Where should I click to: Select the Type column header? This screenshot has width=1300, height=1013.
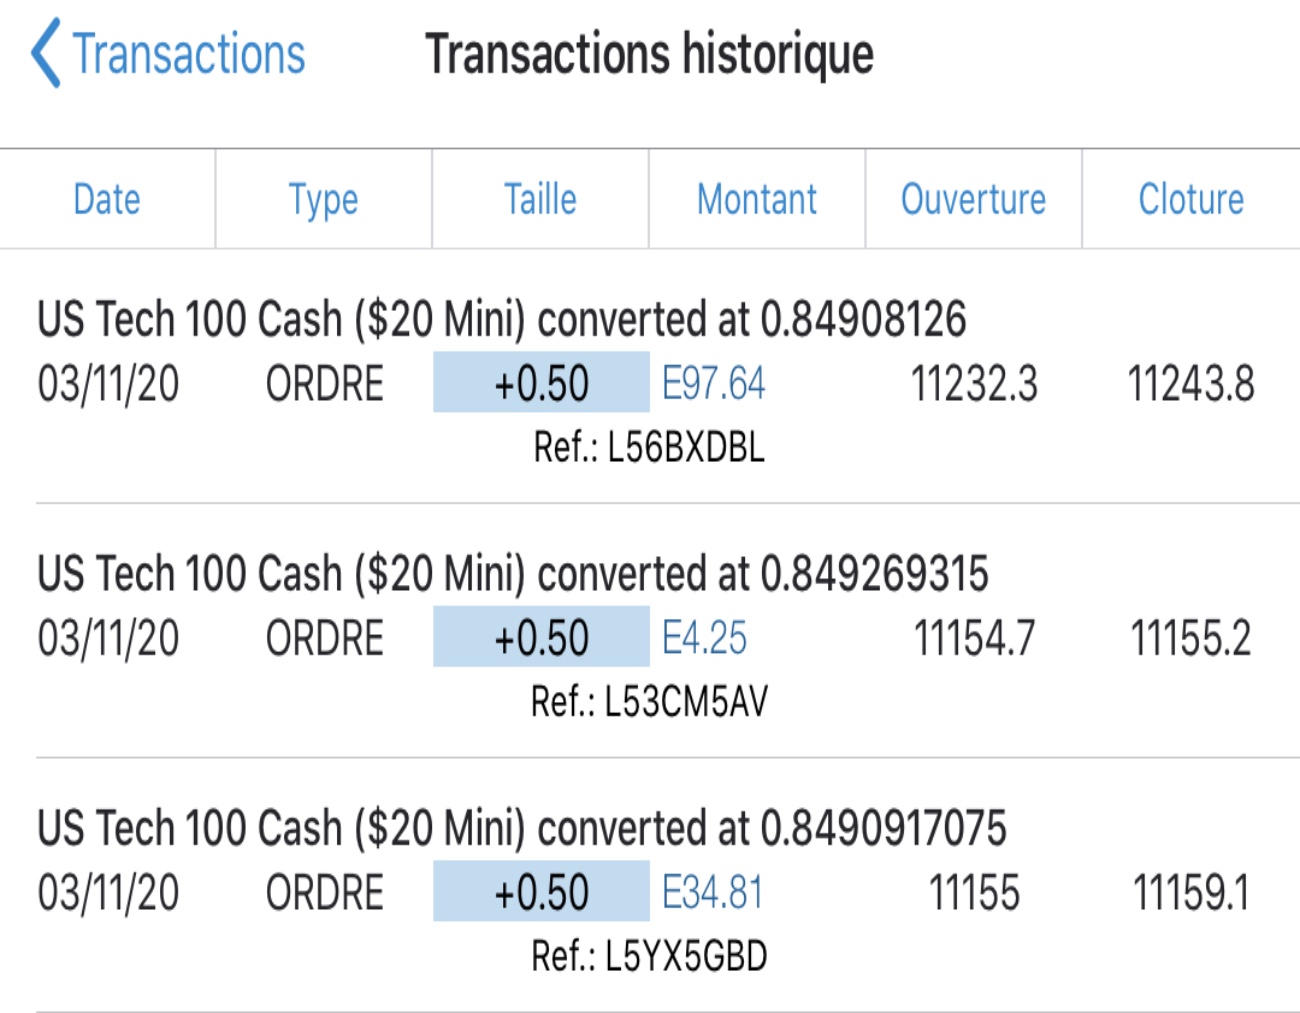[x=323, y=199]
